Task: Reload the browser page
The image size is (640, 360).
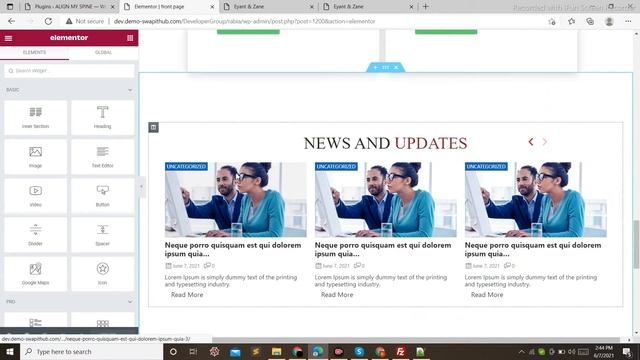Action: pos(48,21)
